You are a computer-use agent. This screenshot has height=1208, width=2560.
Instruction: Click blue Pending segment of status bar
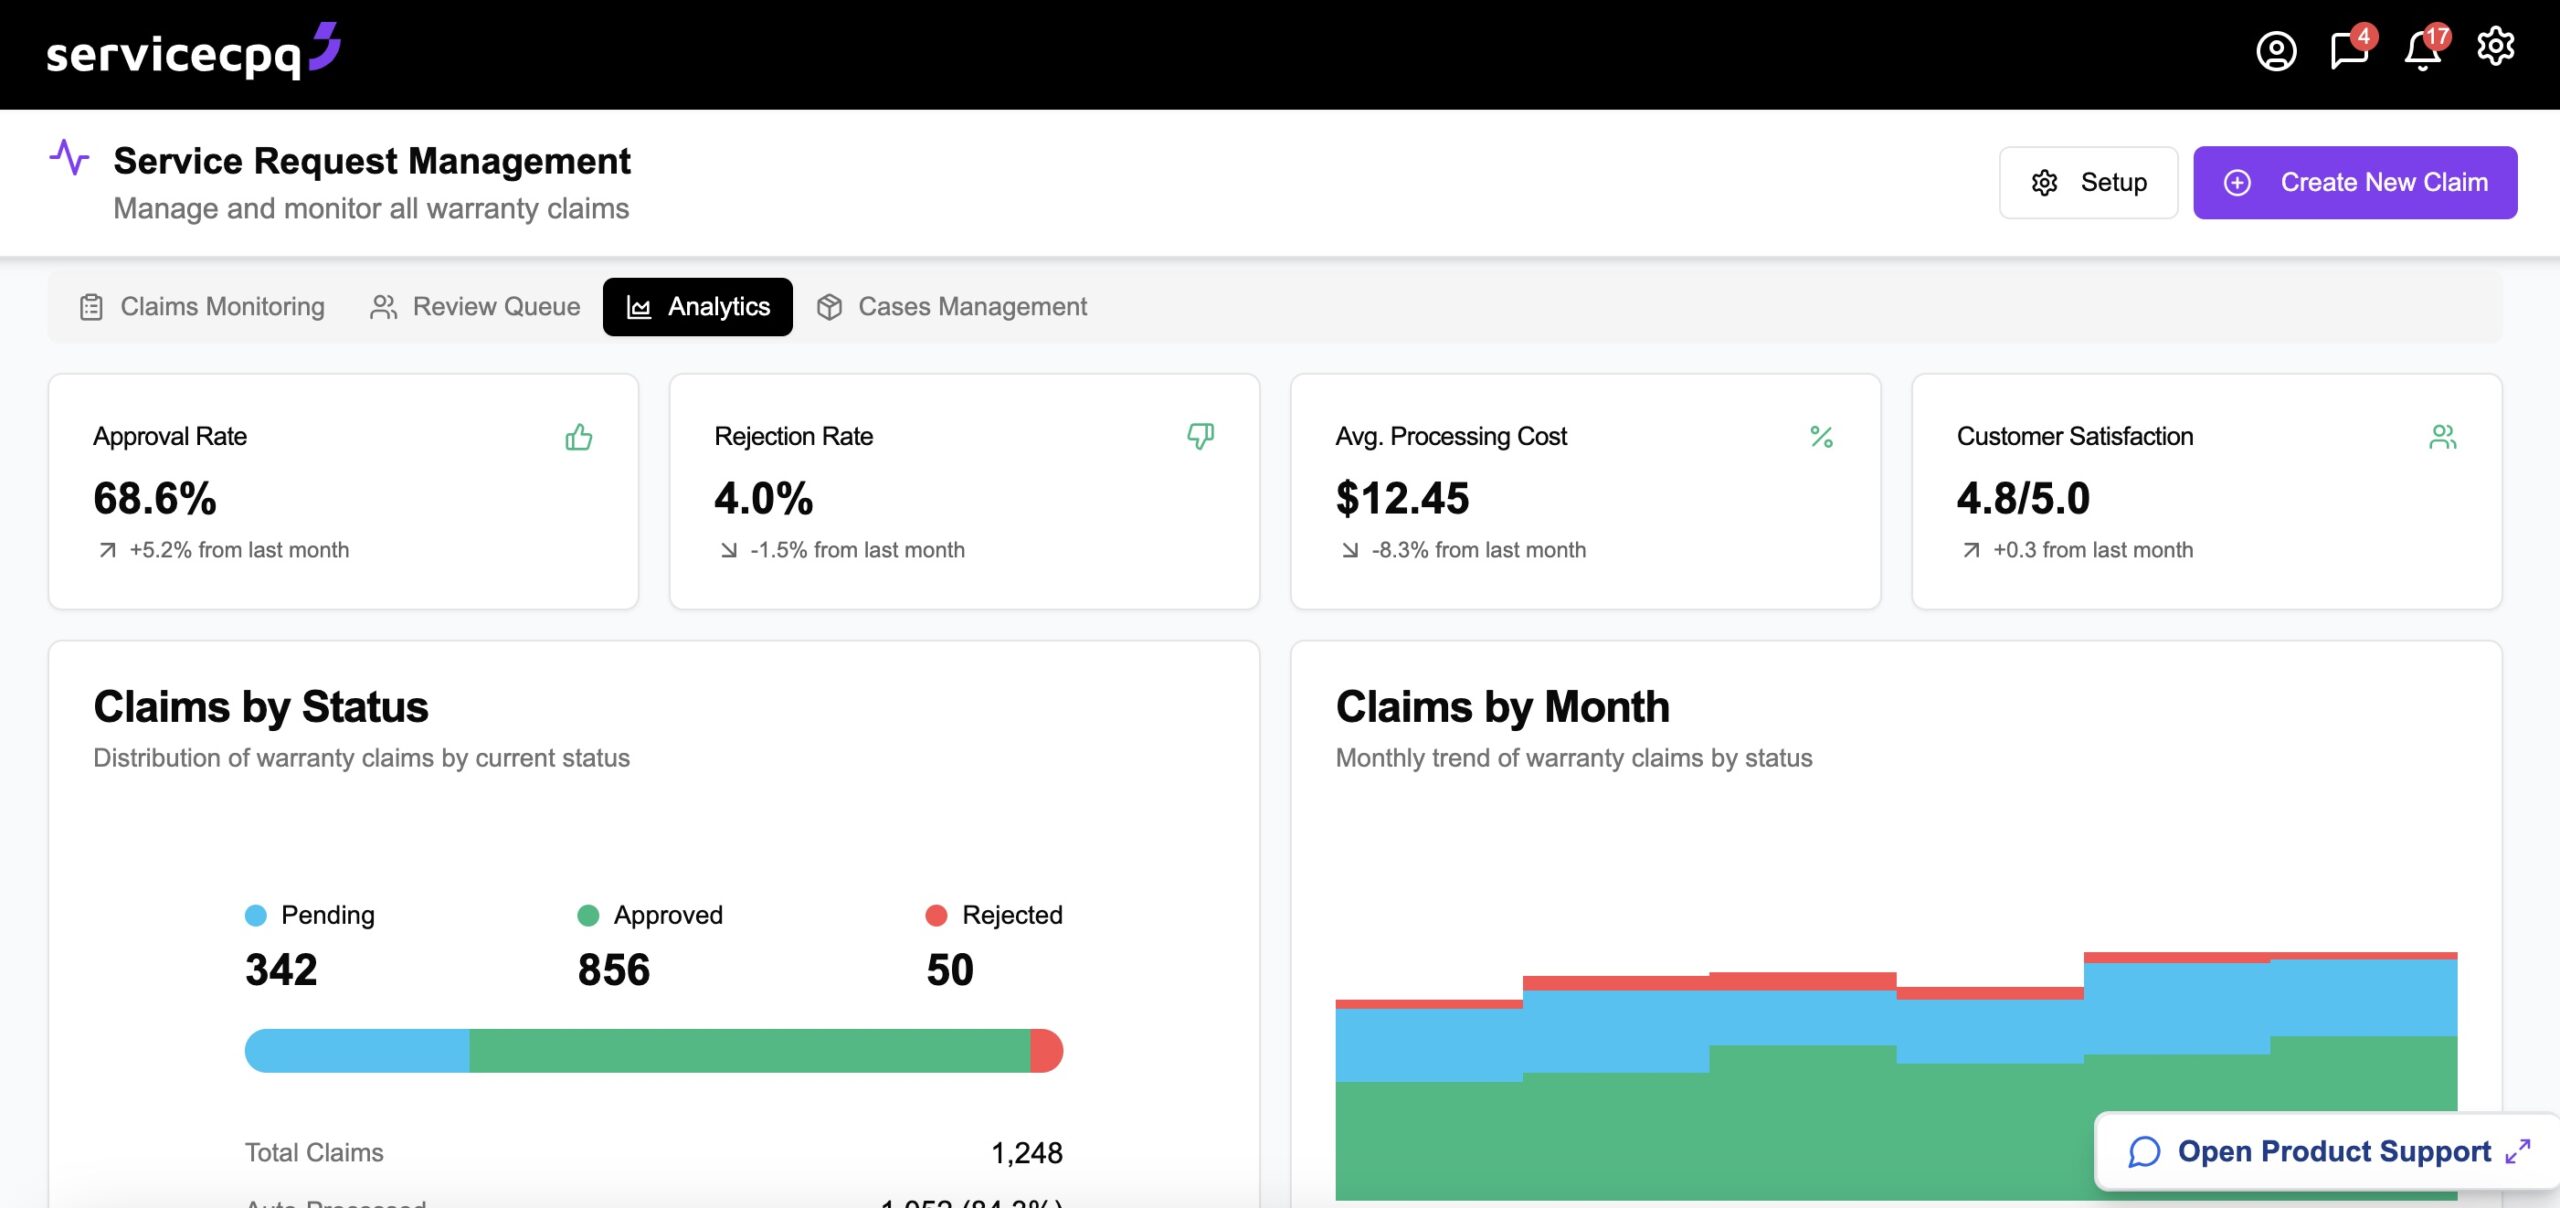click(357, 1051)
